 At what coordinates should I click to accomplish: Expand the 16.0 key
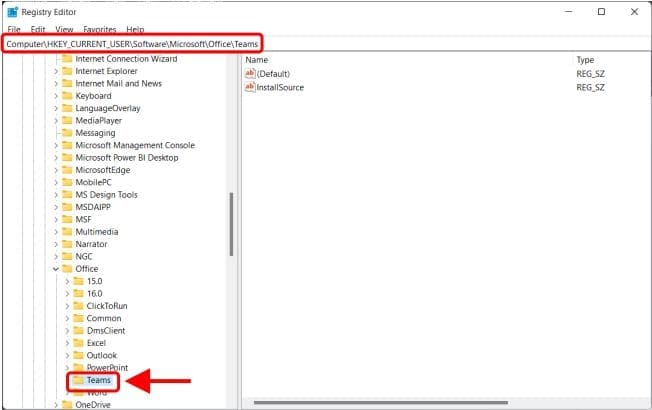(66, 294)
